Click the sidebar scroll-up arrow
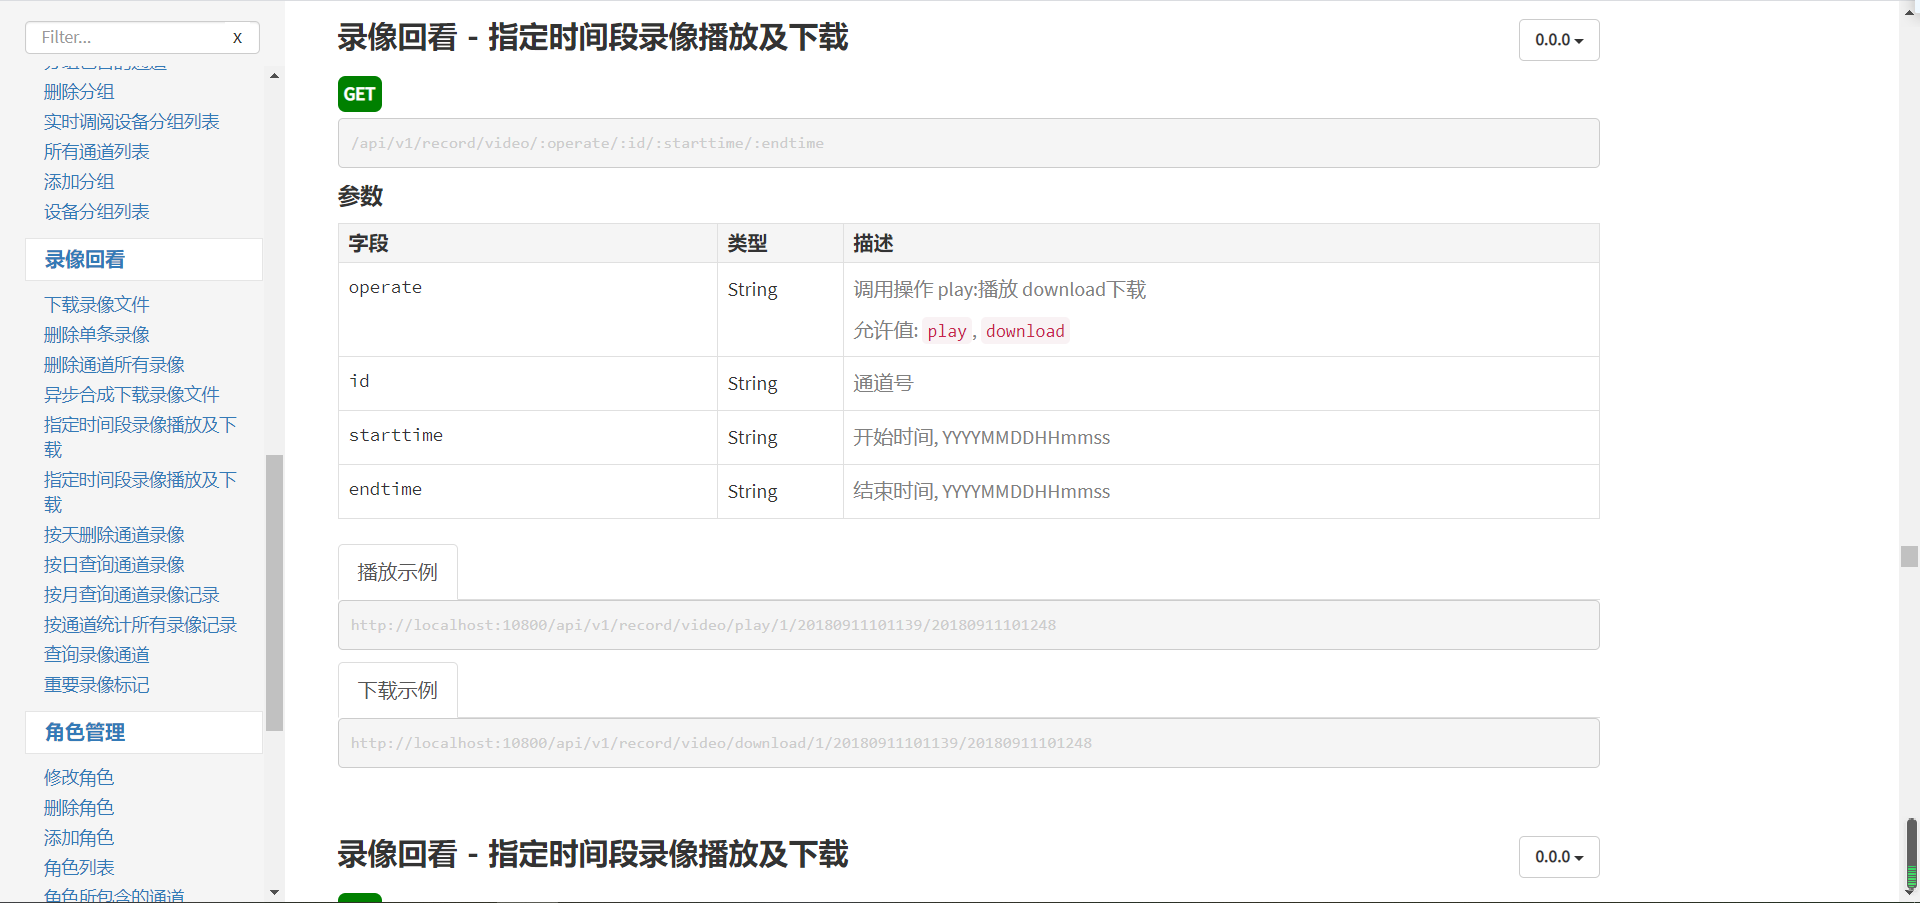 [x=274, y=76]
